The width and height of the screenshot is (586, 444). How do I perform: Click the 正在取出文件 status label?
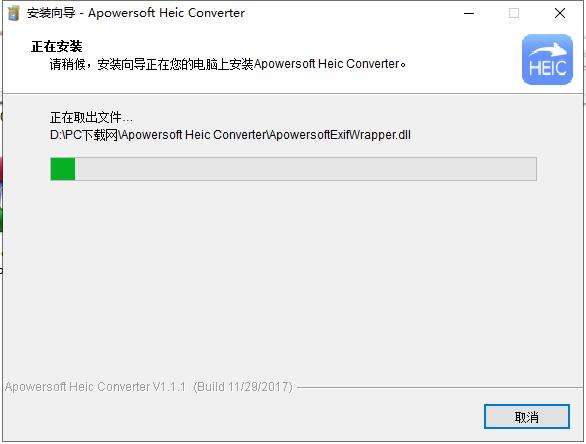(x=91, y=117)
